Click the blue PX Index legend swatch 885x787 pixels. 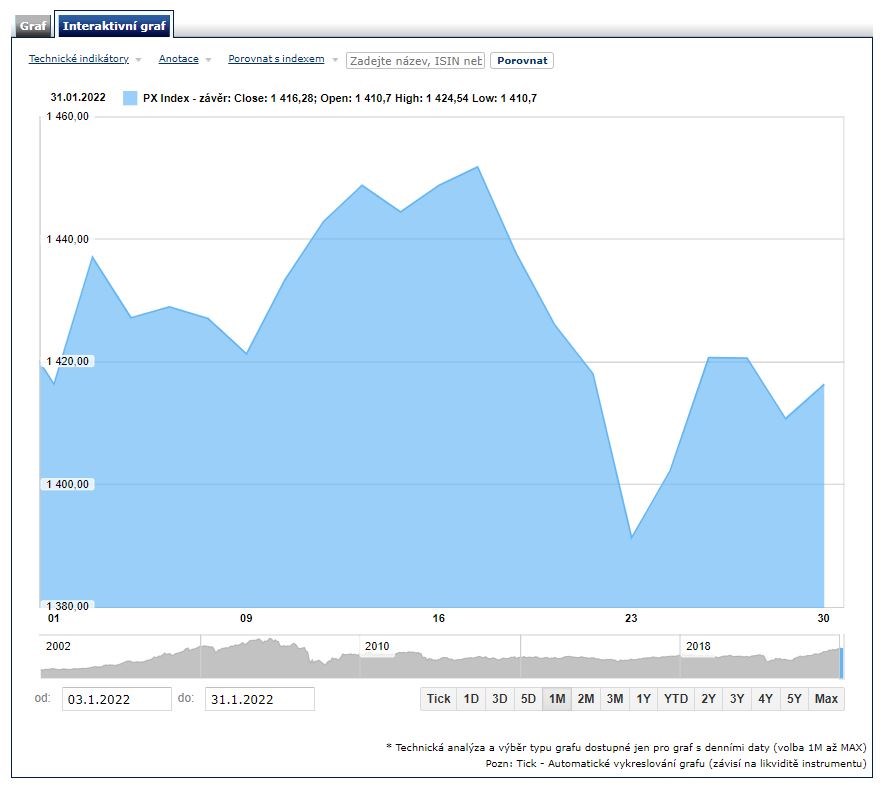(x=130, y=98)
